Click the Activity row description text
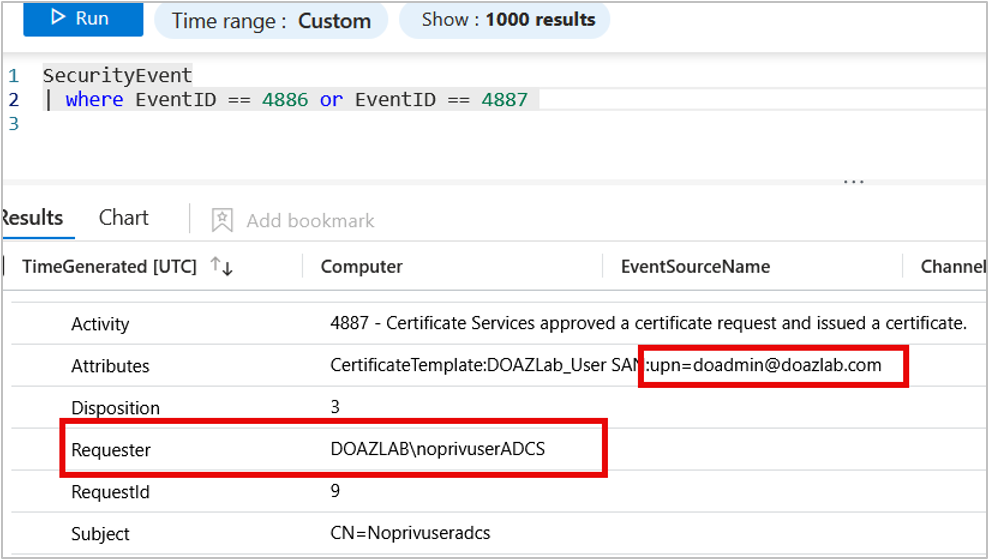Screen dimensions: 989x559 coord(648,324)
